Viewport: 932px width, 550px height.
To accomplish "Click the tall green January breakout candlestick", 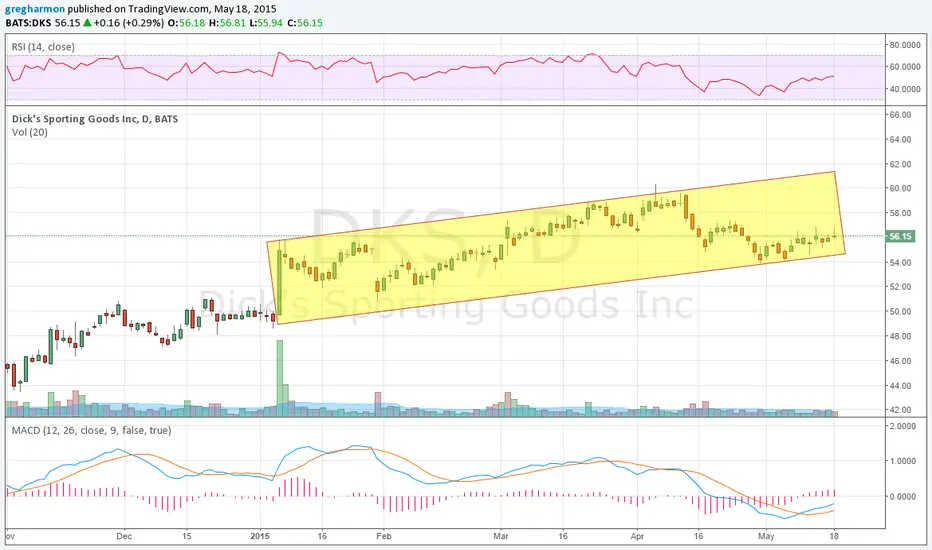I will click(279, 282).
